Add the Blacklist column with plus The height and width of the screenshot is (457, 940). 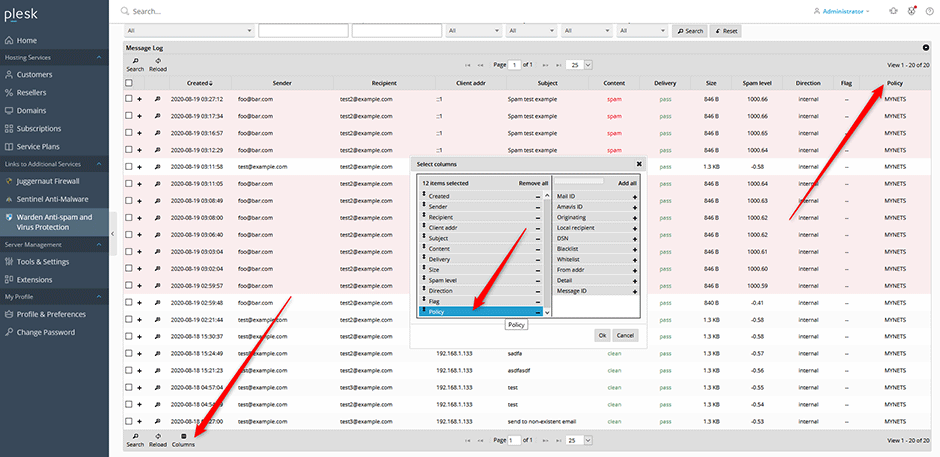634,249
